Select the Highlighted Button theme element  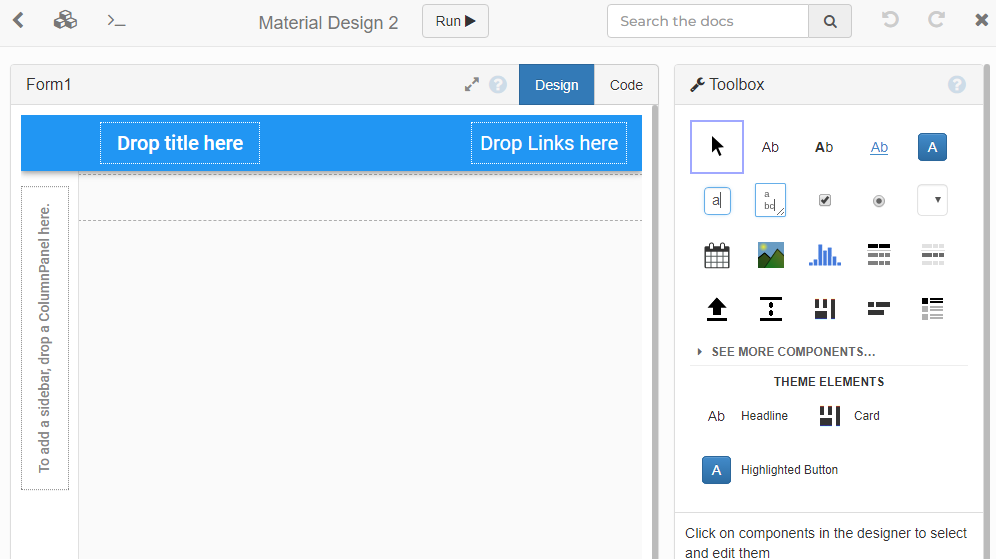point(770,470)
